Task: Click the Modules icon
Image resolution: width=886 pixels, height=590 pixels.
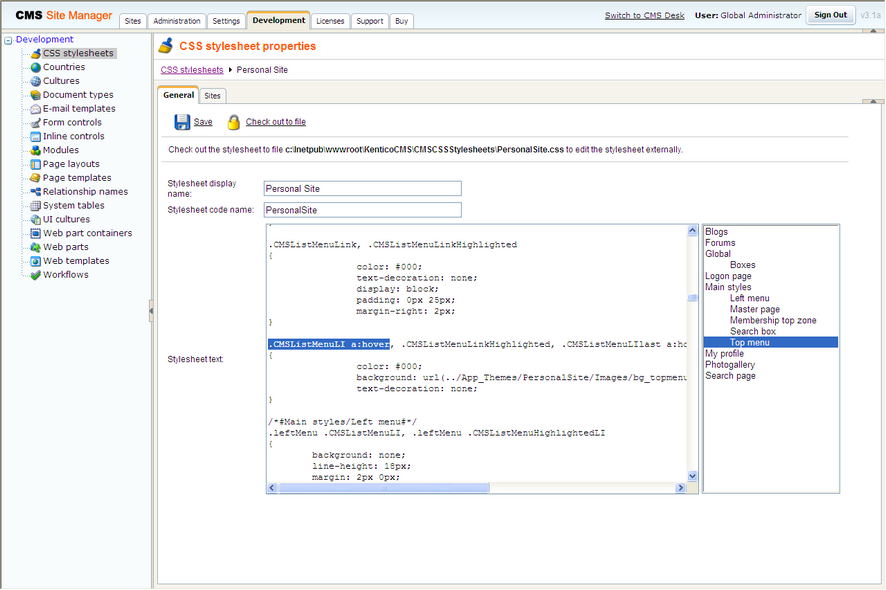Action: 36,150
